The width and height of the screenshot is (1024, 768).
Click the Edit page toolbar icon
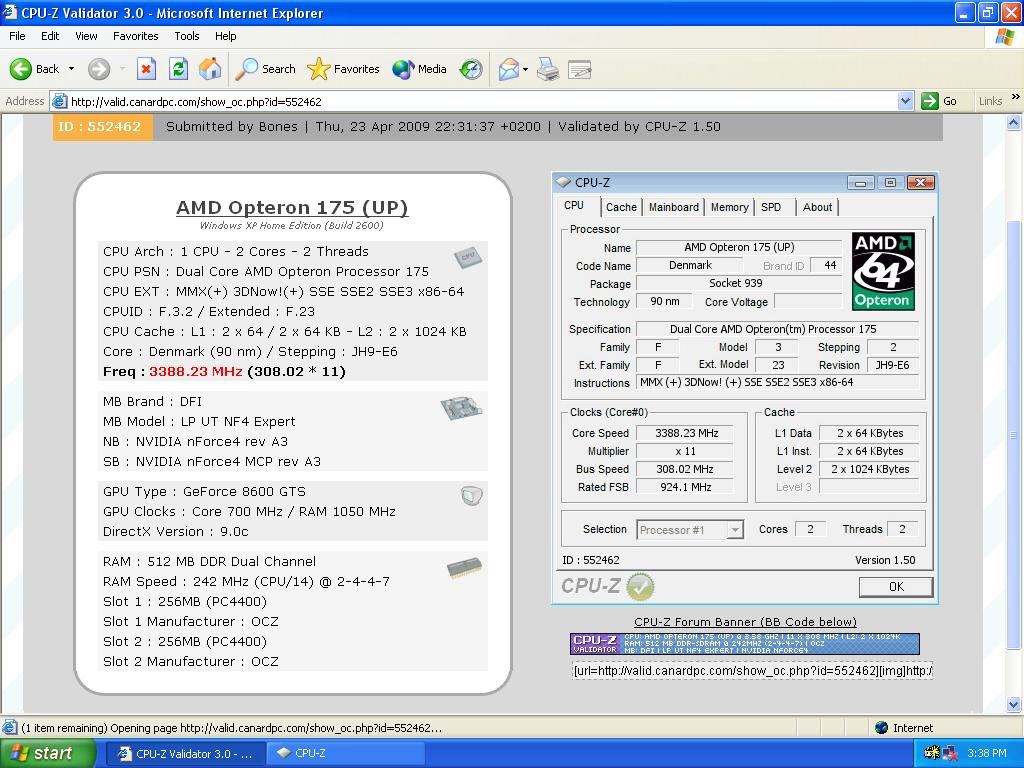point(579,69)
